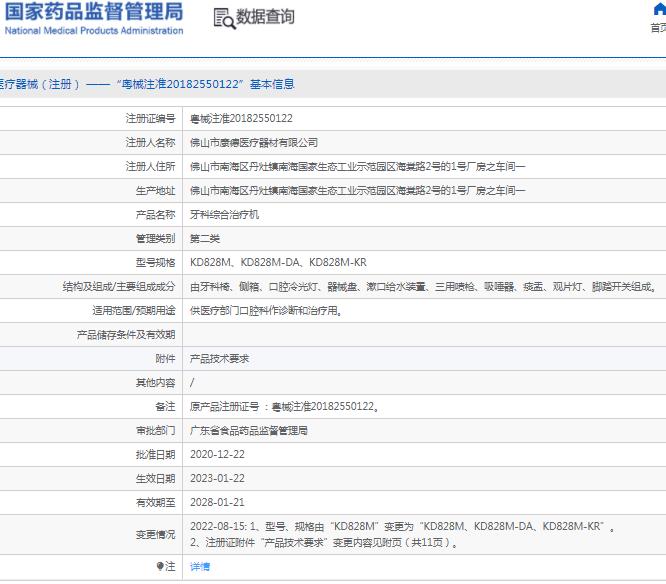The height and width of the screenshot is (584, 666).
Task: Click the 首页 label under the home icon
Action: (658, 28)
